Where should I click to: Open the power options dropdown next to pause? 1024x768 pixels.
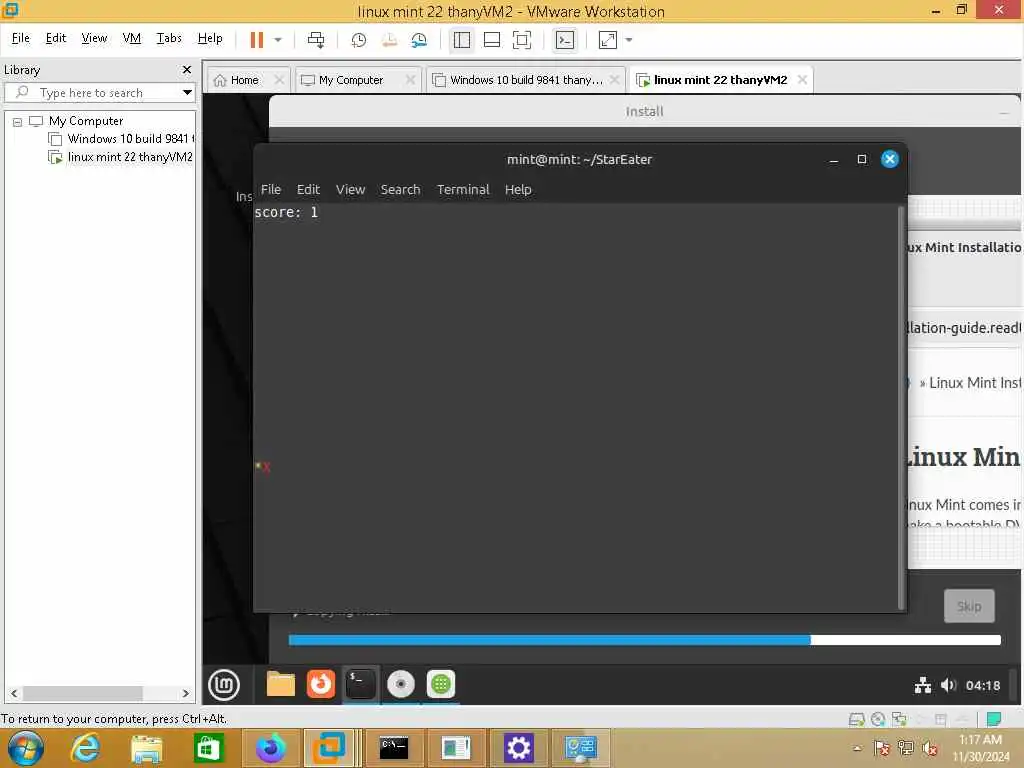click(x=278, y=40)
